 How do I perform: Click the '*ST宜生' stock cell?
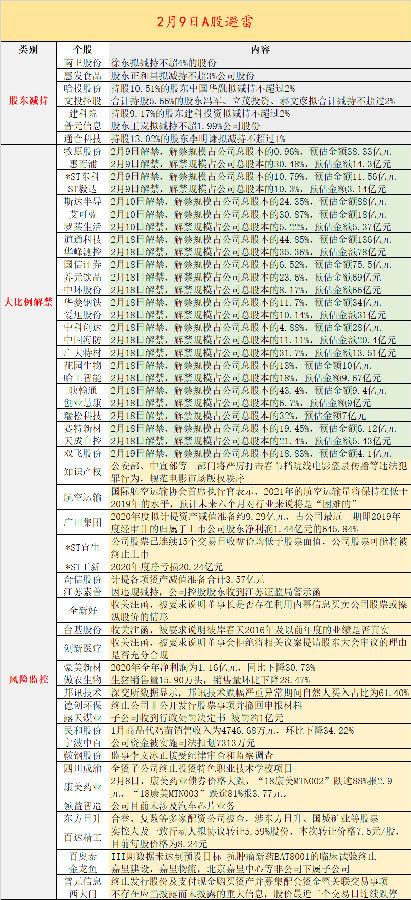82,546
